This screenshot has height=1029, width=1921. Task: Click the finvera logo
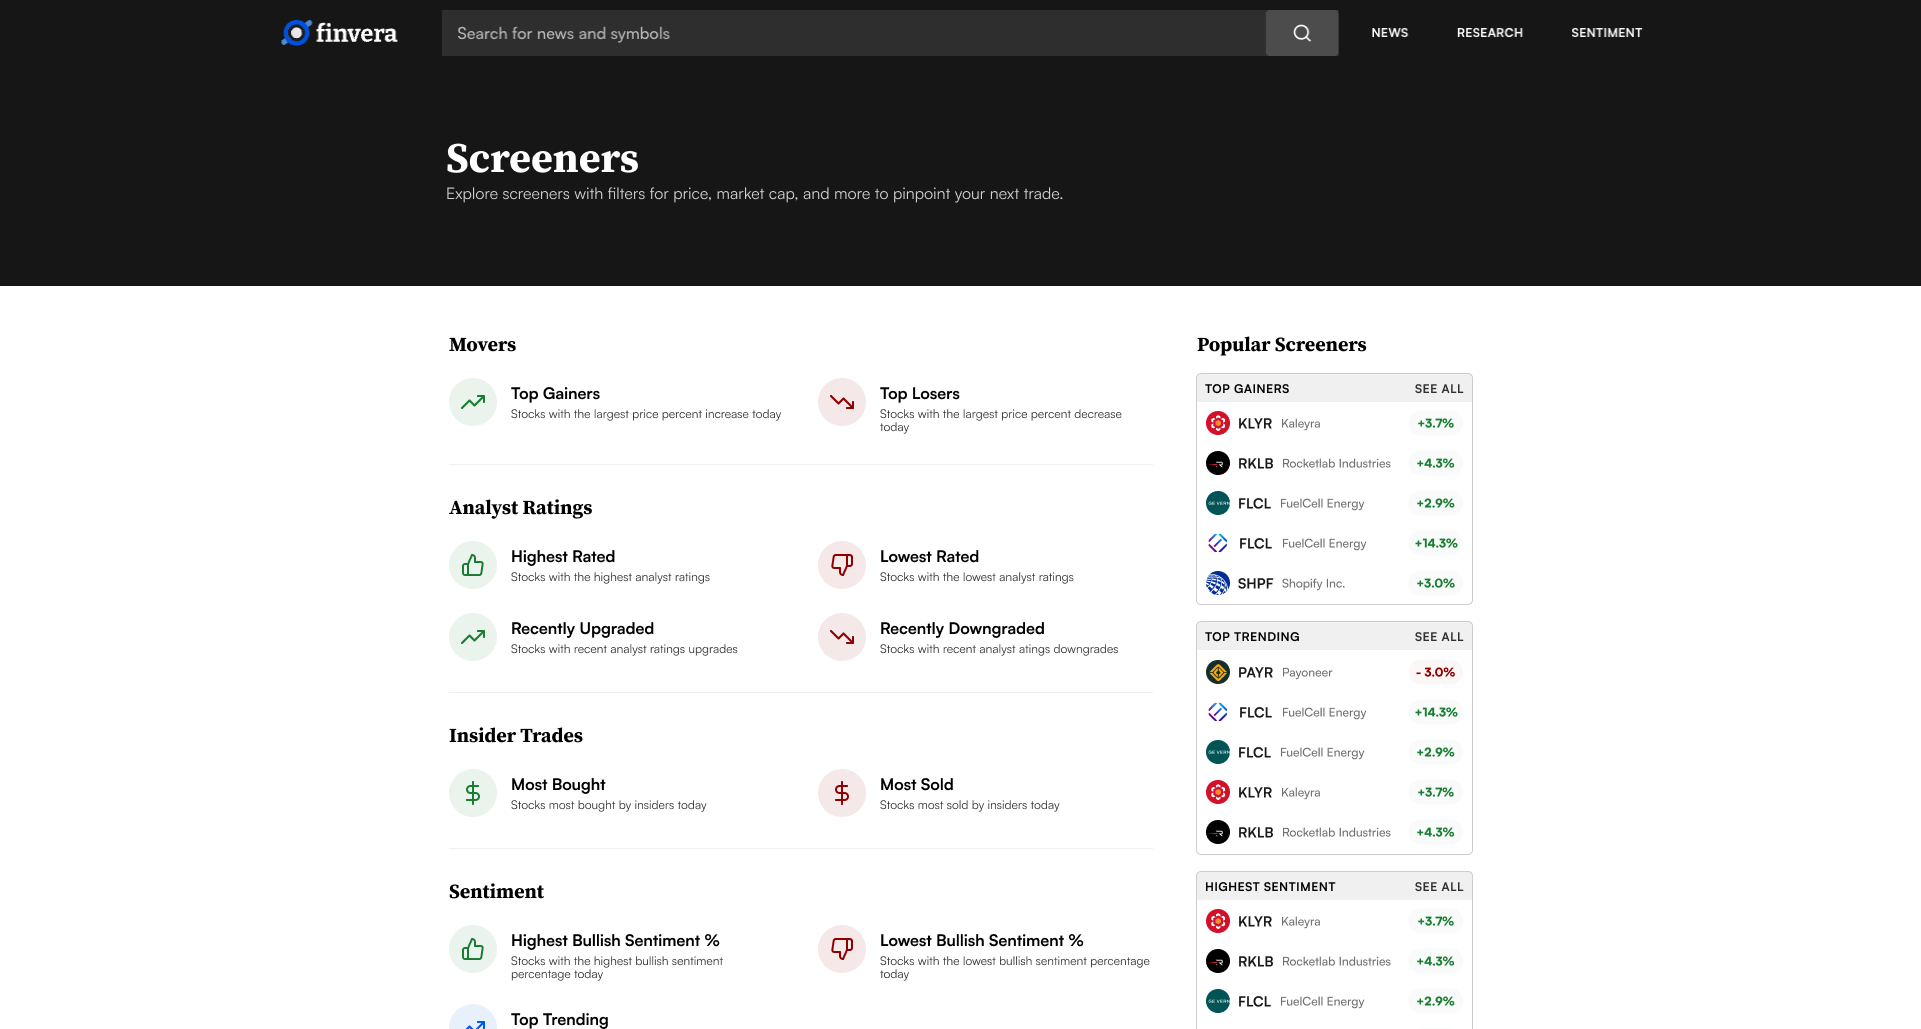339,33
